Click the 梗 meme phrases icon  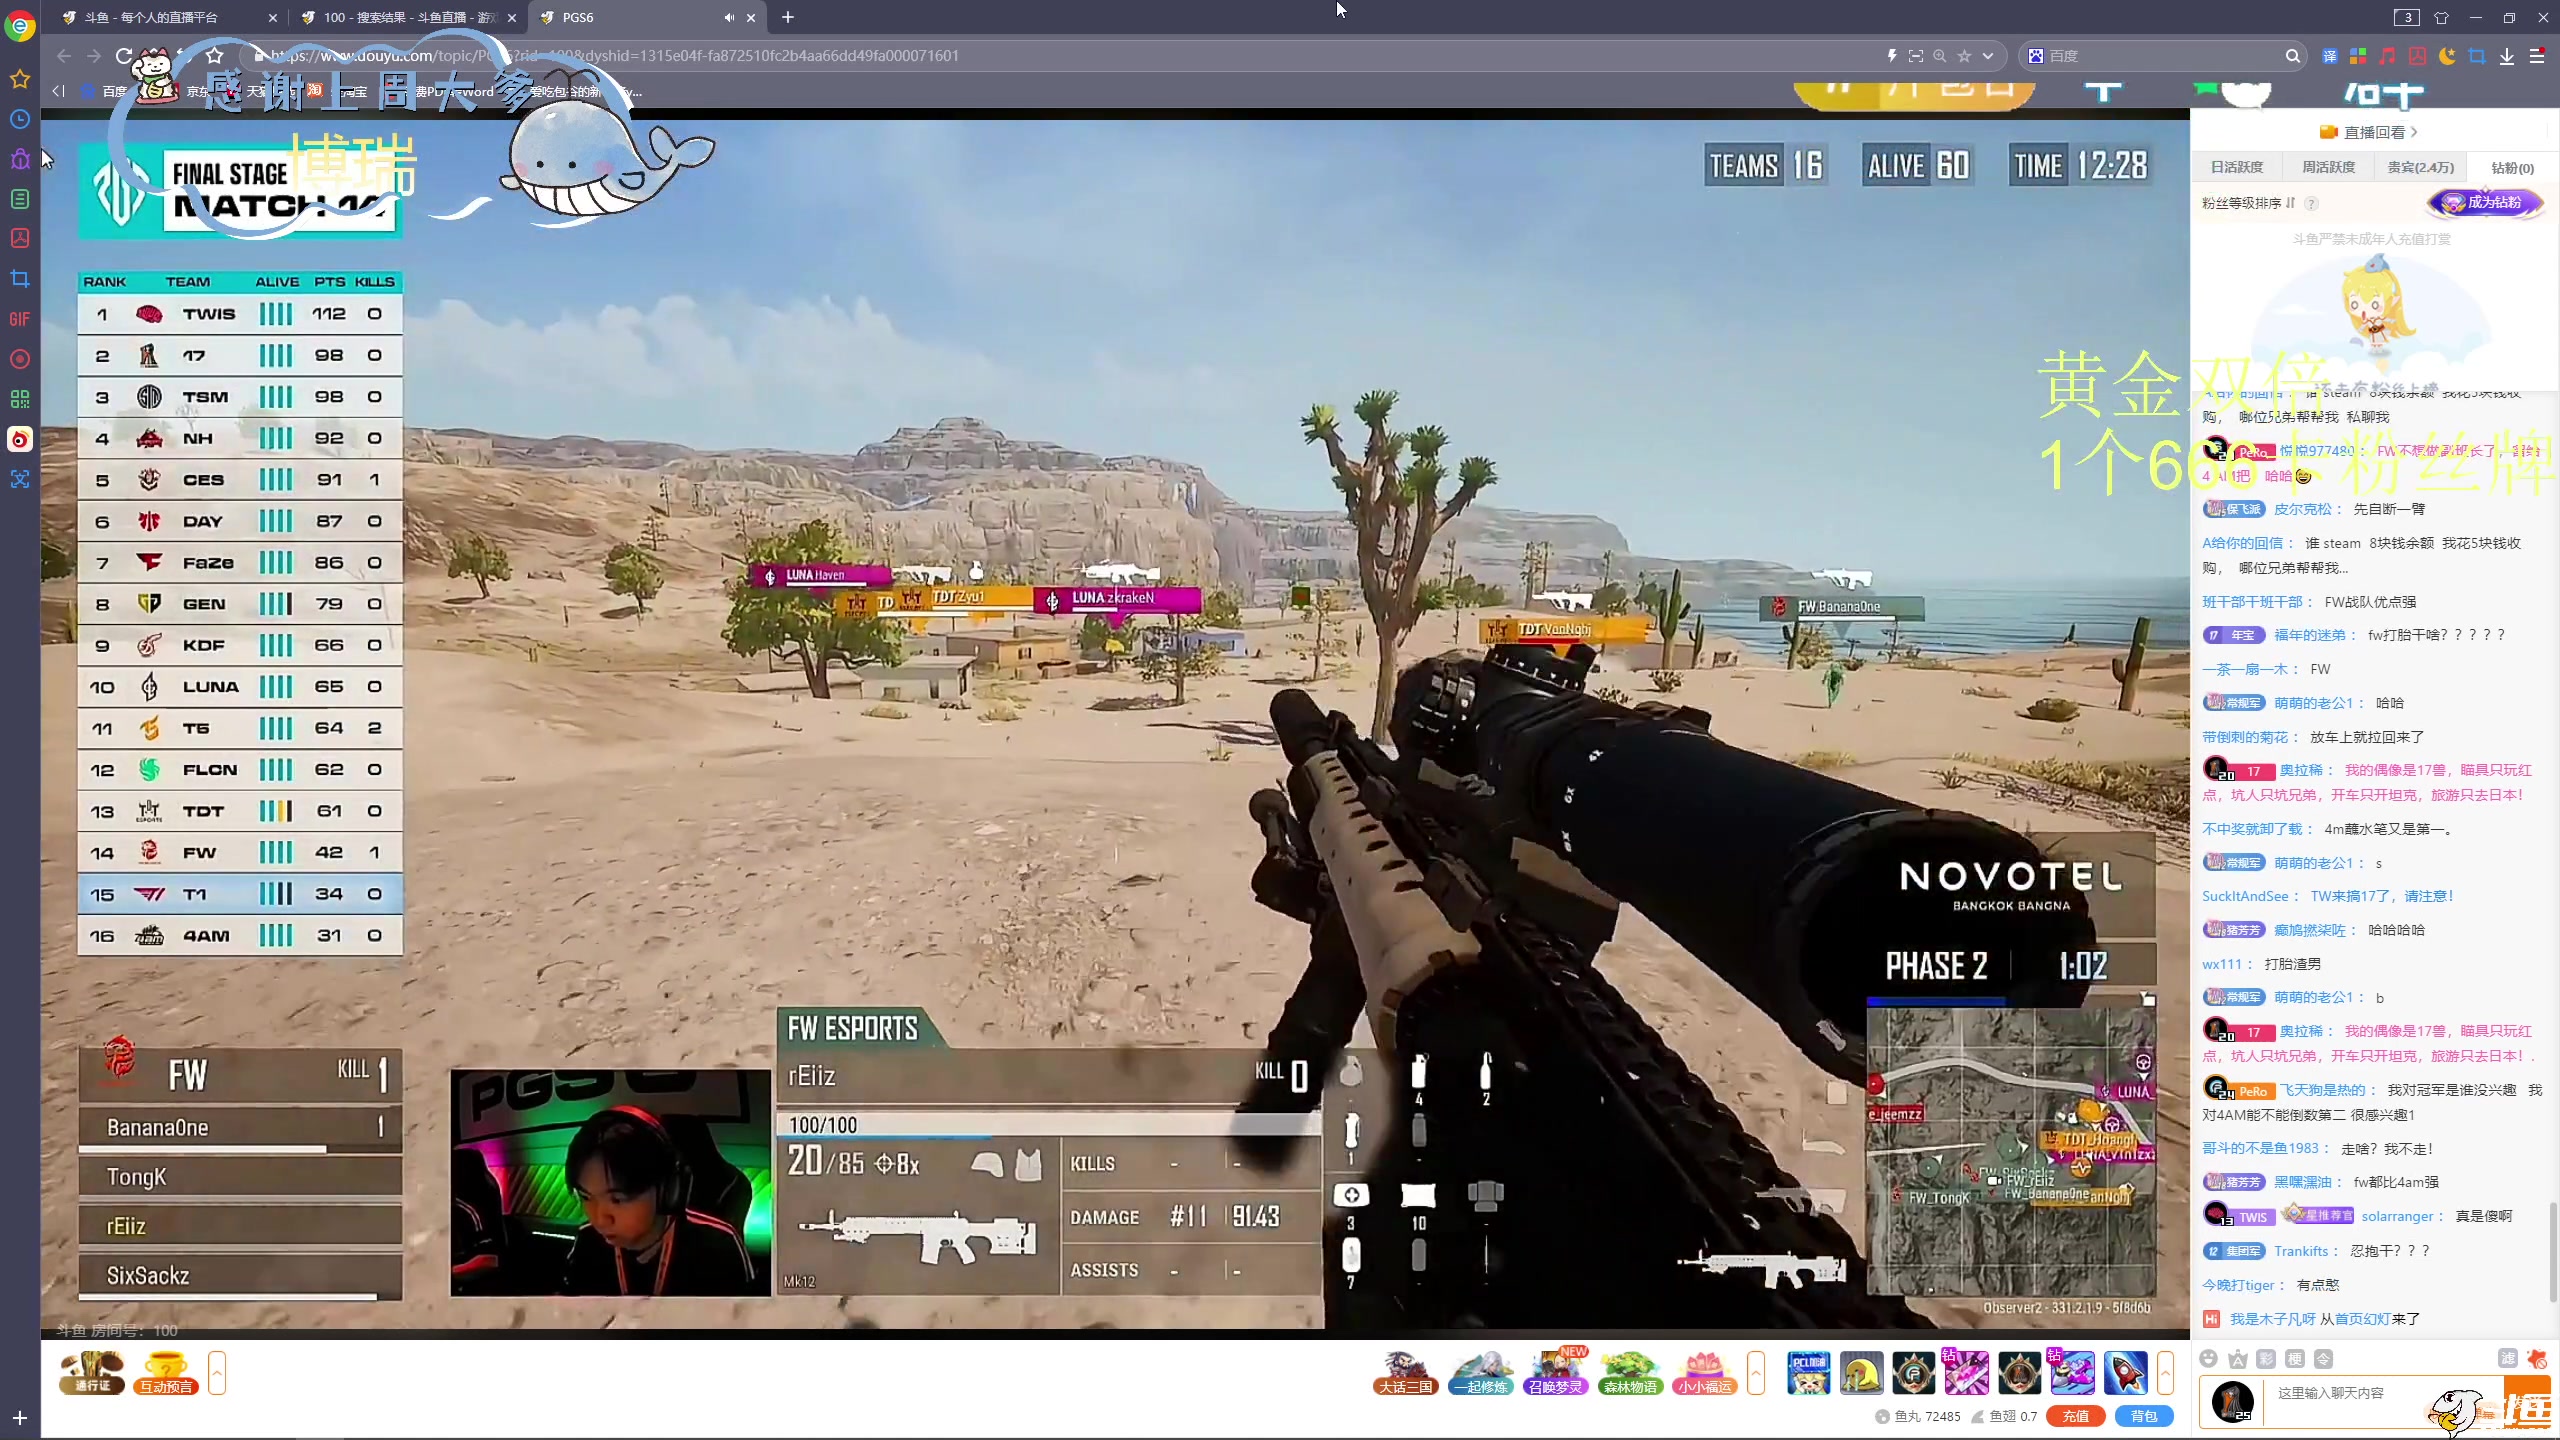[x=2295, y=1358]
